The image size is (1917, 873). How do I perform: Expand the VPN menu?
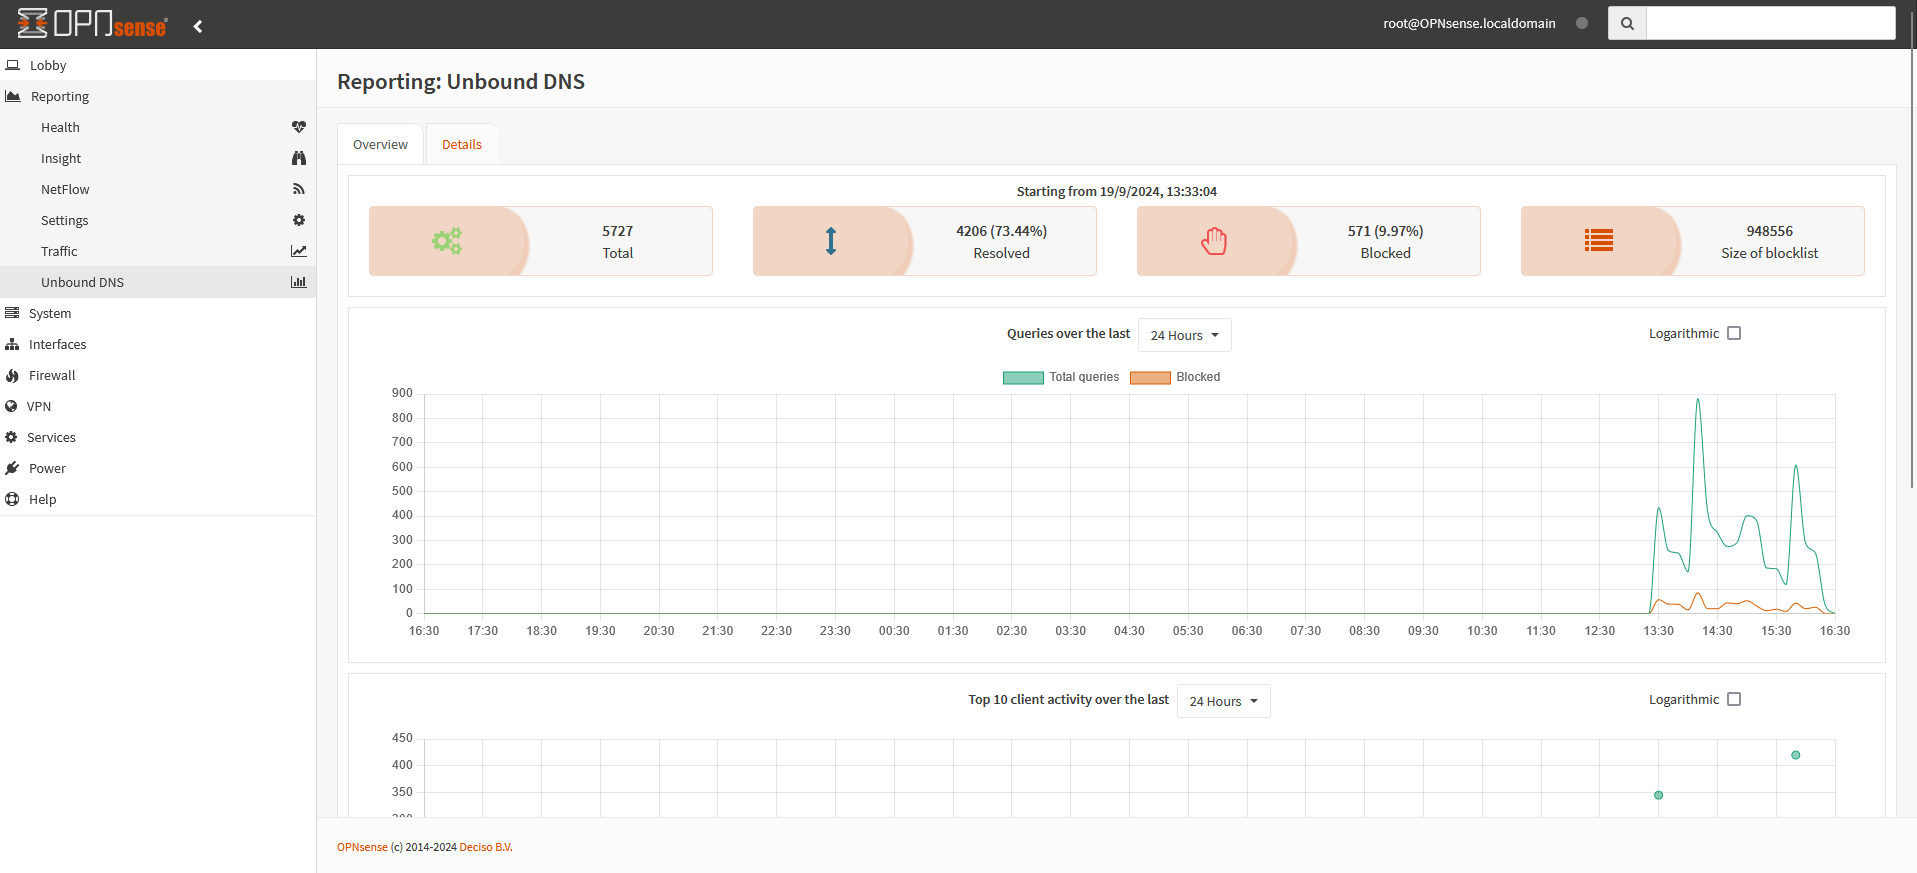(x=158, y=406)
